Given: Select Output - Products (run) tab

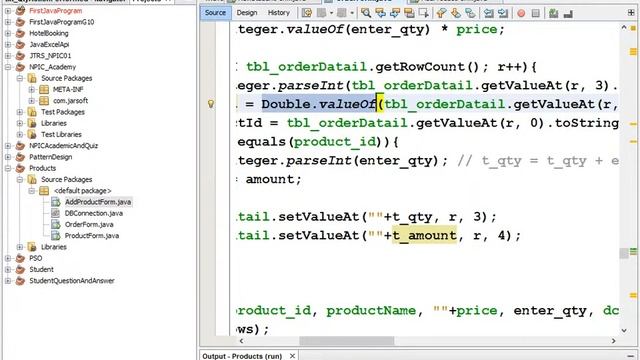Looking at the screenshot, I should click(242, 356).
